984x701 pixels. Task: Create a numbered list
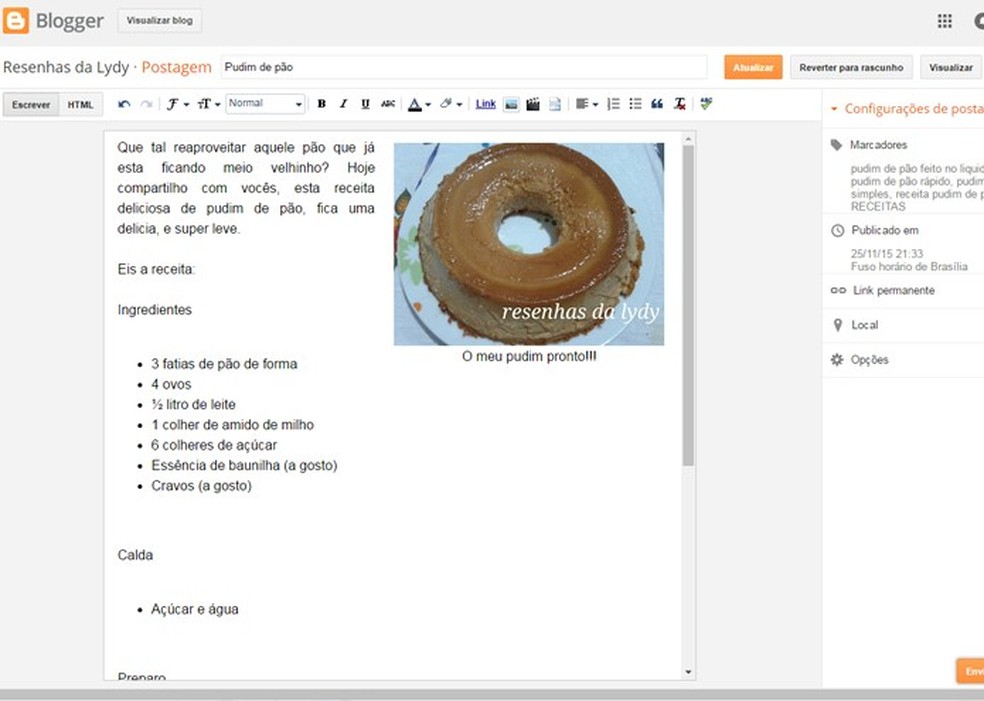614,104
